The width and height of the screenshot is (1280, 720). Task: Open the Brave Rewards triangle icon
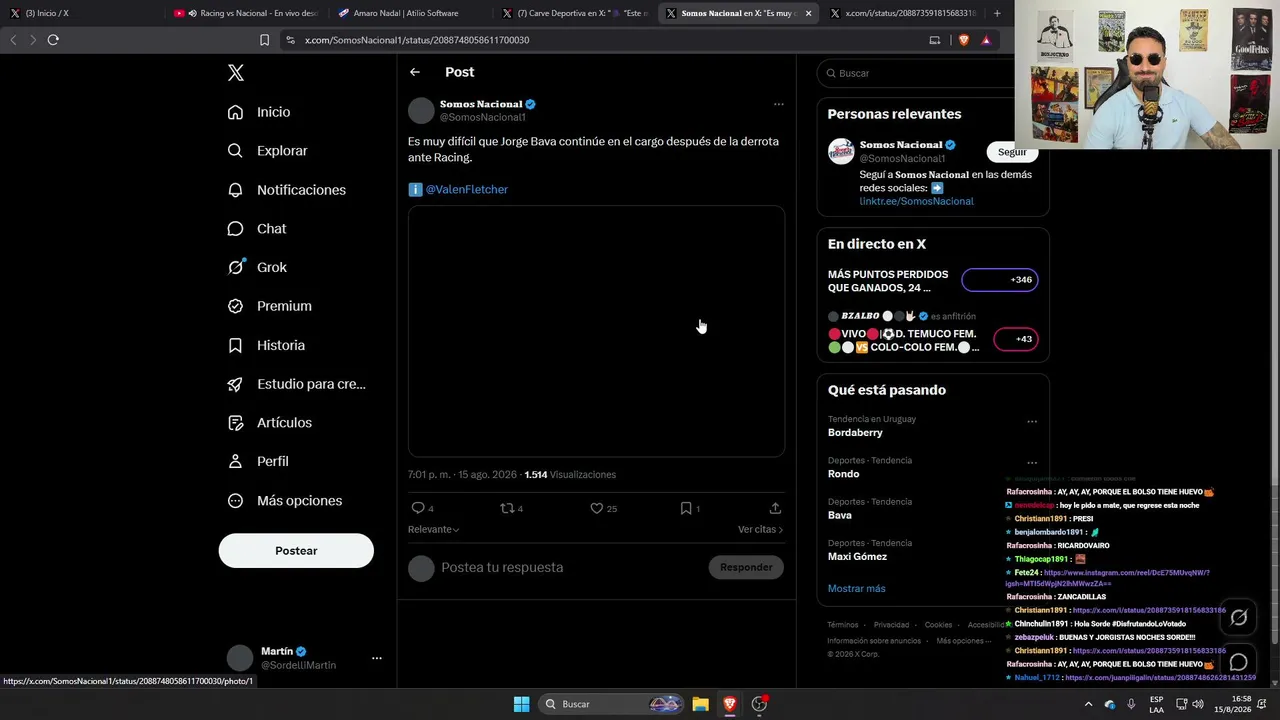(986, 40)
